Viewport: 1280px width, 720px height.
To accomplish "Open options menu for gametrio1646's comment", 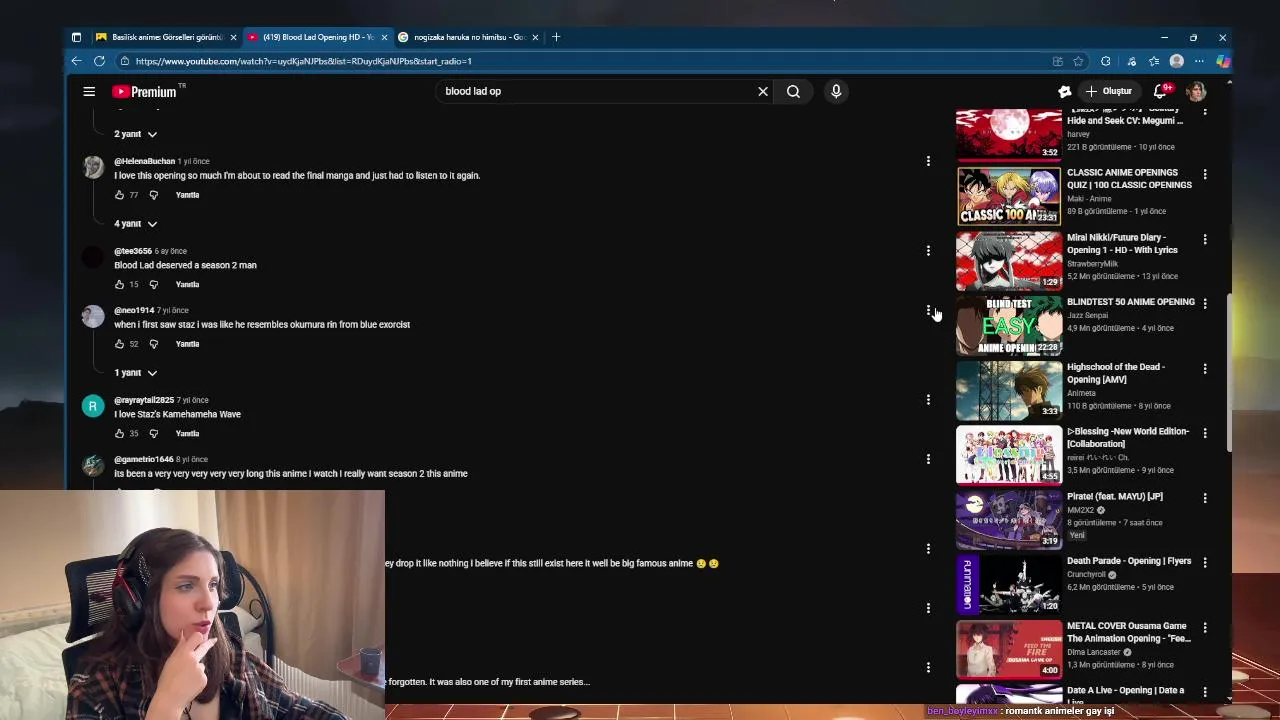I will click(928, 459).
